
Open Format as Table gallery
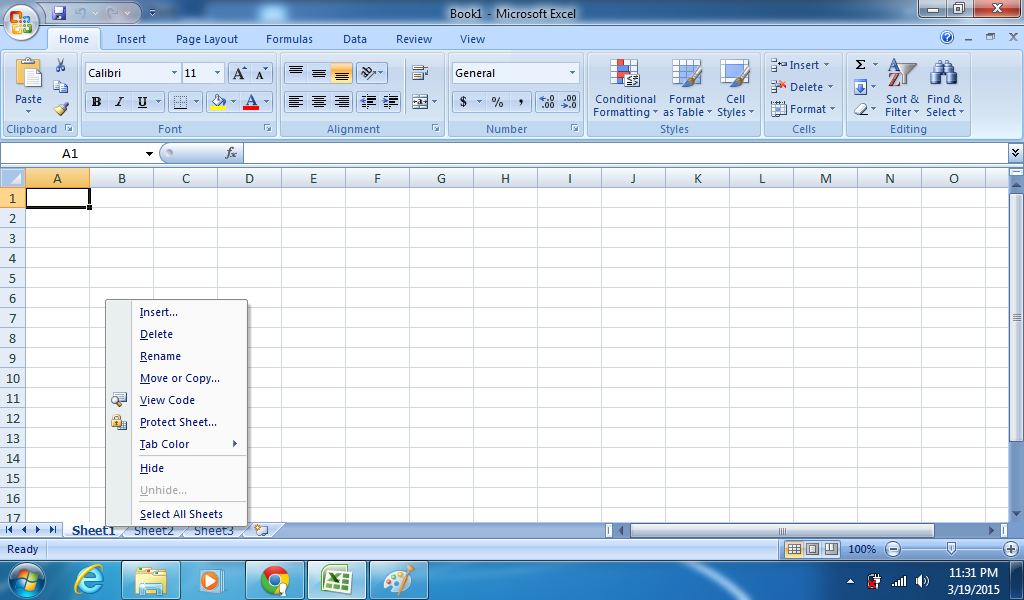coord(687,88)
